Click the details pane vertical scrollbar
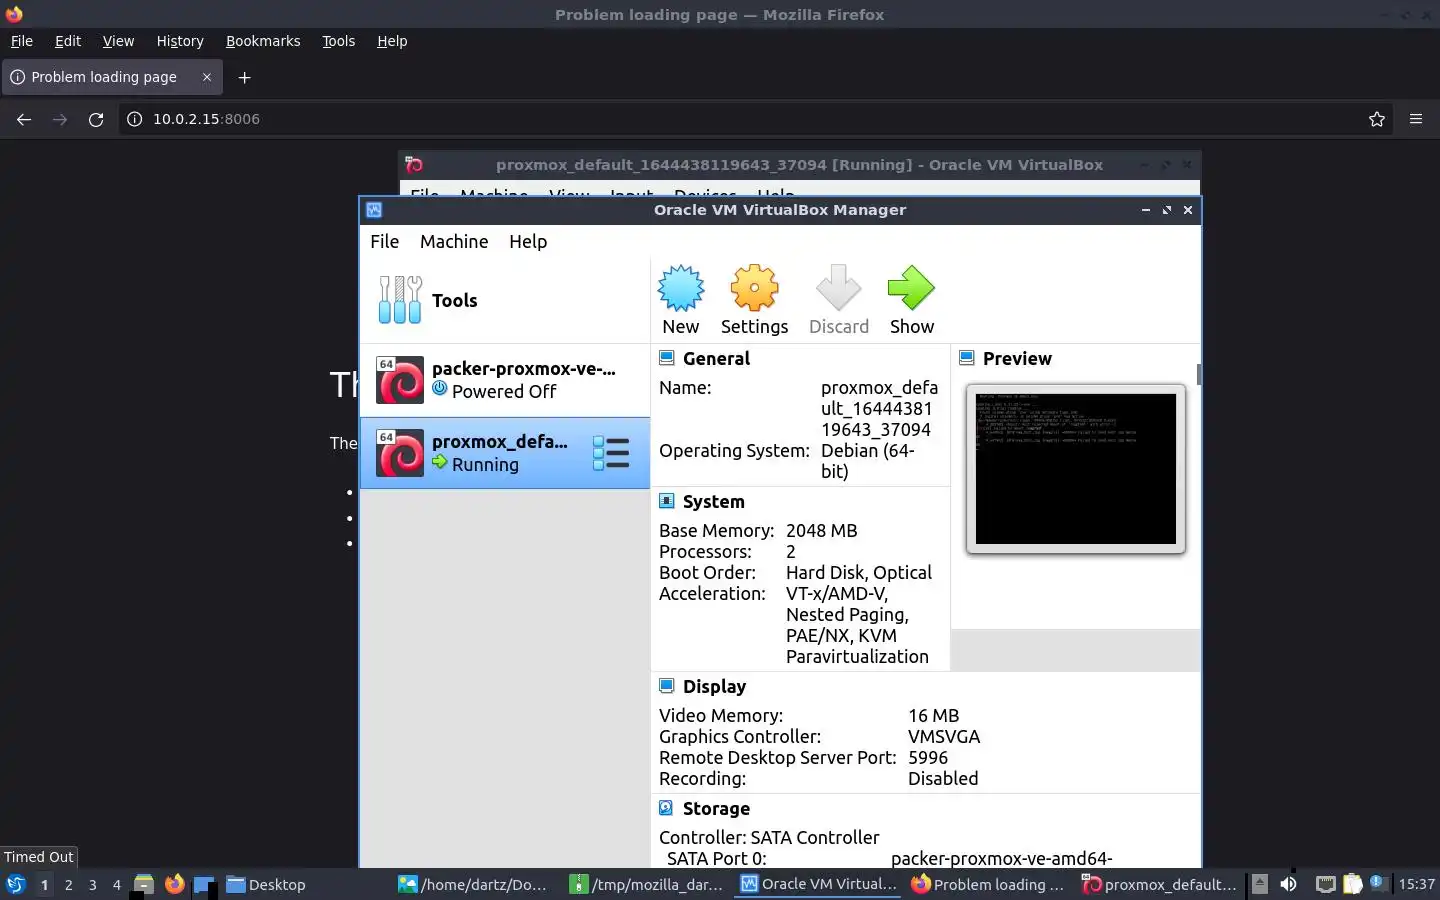Image resolution: width=1440 pixels, height=900 pixels. coord(1198,374)
